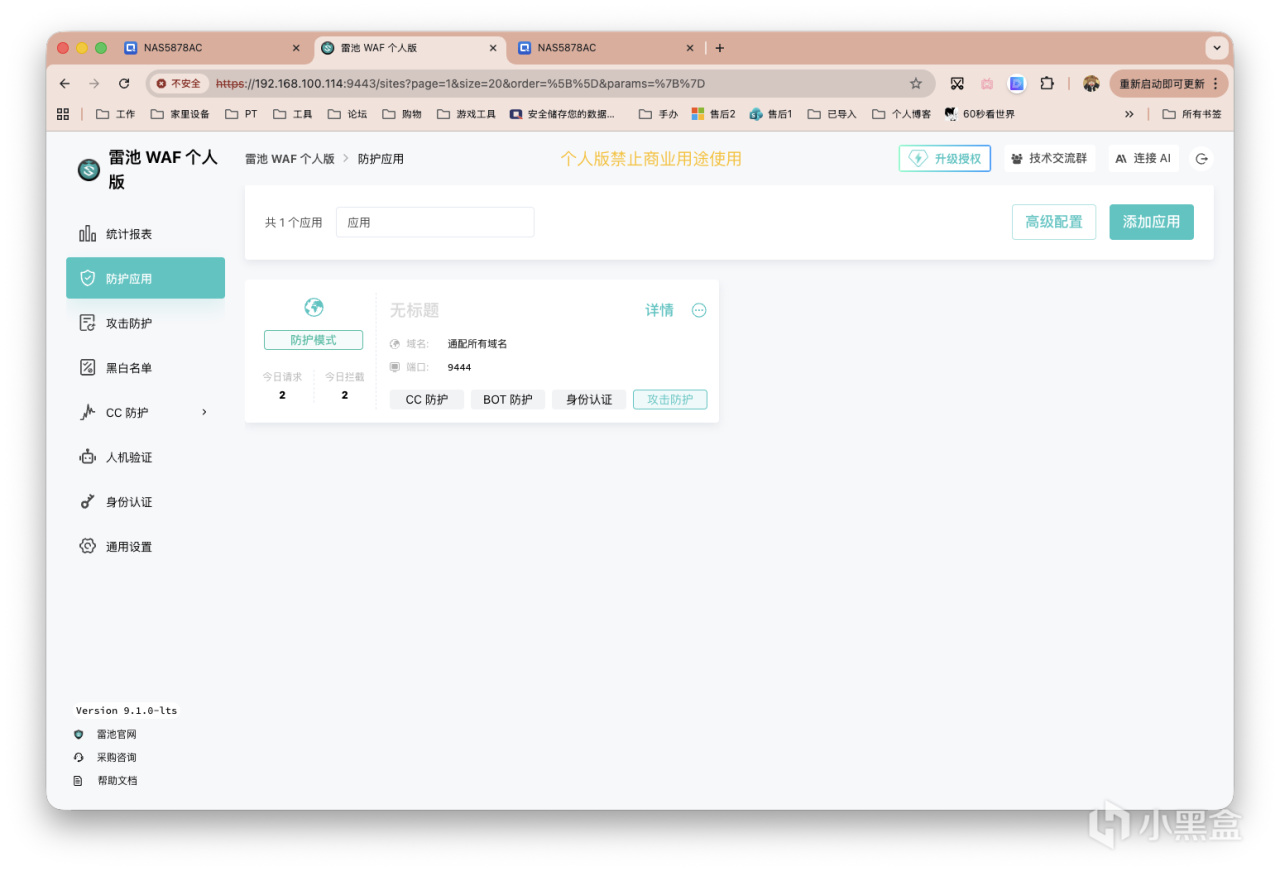Open the 家里设备 bookmark folder
This screenshot has height=871, width=1280.
pyautogui.click(x=180, y=114)
